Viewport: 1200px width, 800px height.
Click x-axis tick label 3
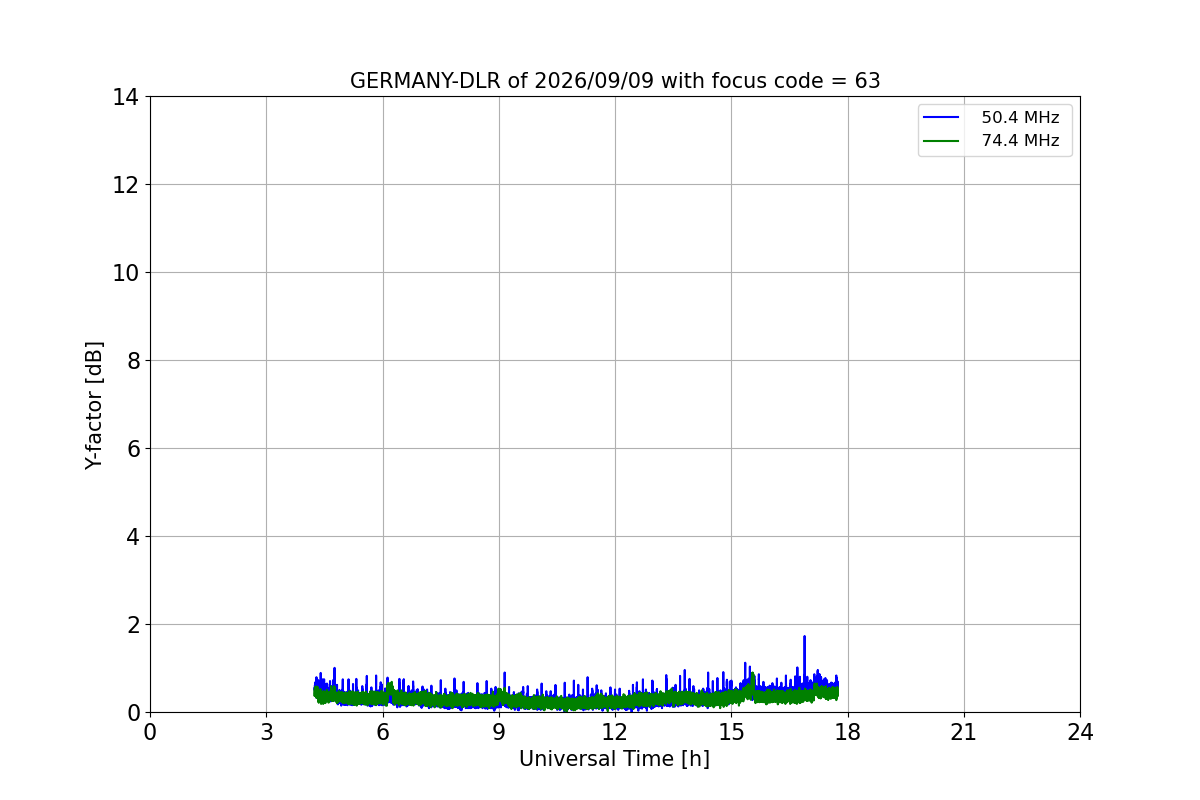[266, 732]
